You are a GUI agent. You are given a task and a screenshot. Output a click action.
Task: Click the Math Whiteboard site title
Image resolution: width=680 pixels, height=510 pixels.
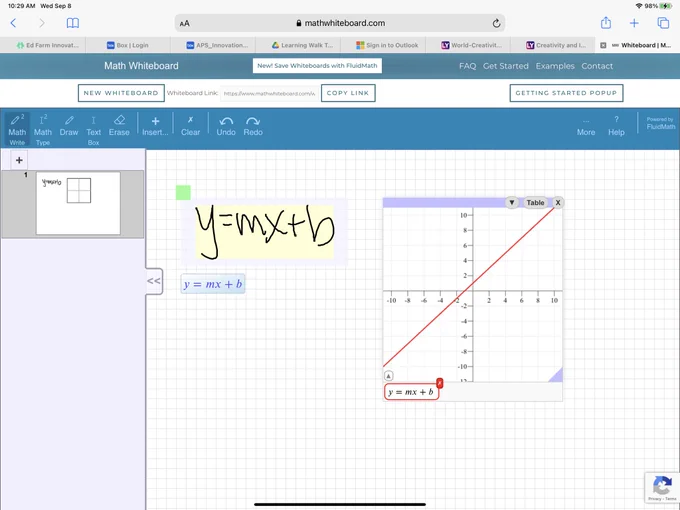[x=141, y=66]
